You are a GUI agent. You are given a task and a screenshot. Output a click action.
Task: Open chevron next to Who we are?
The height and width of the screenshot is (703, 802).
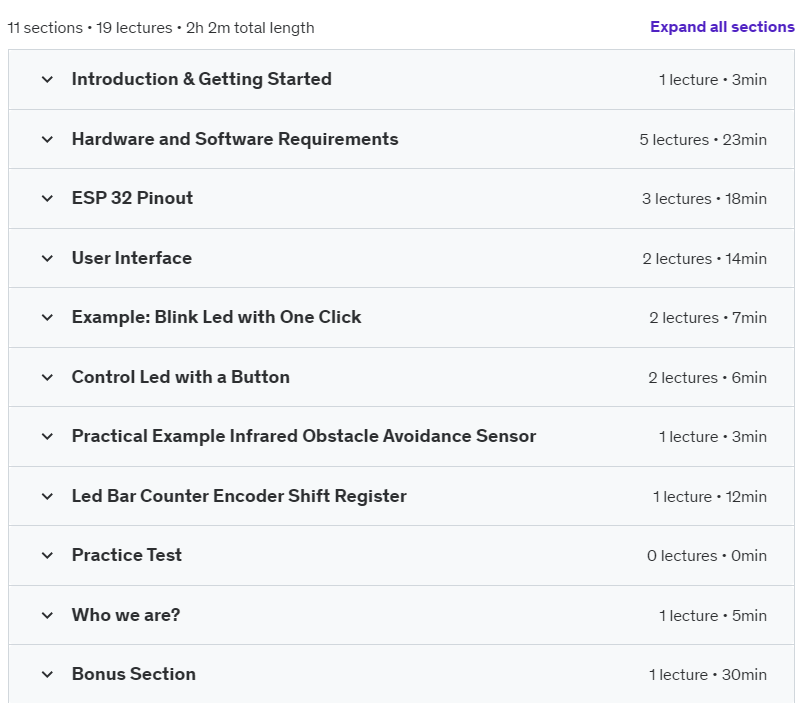(x=47, y=615)
